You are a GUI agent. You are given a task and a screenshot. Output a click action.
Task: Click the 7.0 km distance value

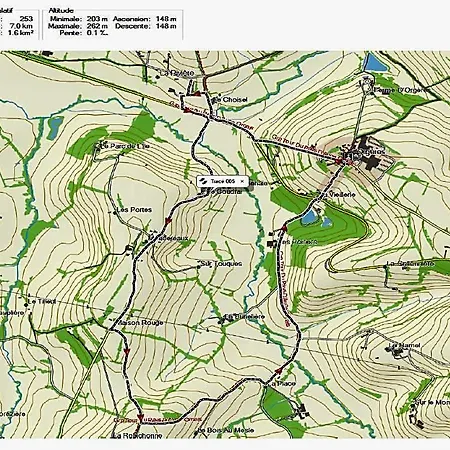coord(21,26)
